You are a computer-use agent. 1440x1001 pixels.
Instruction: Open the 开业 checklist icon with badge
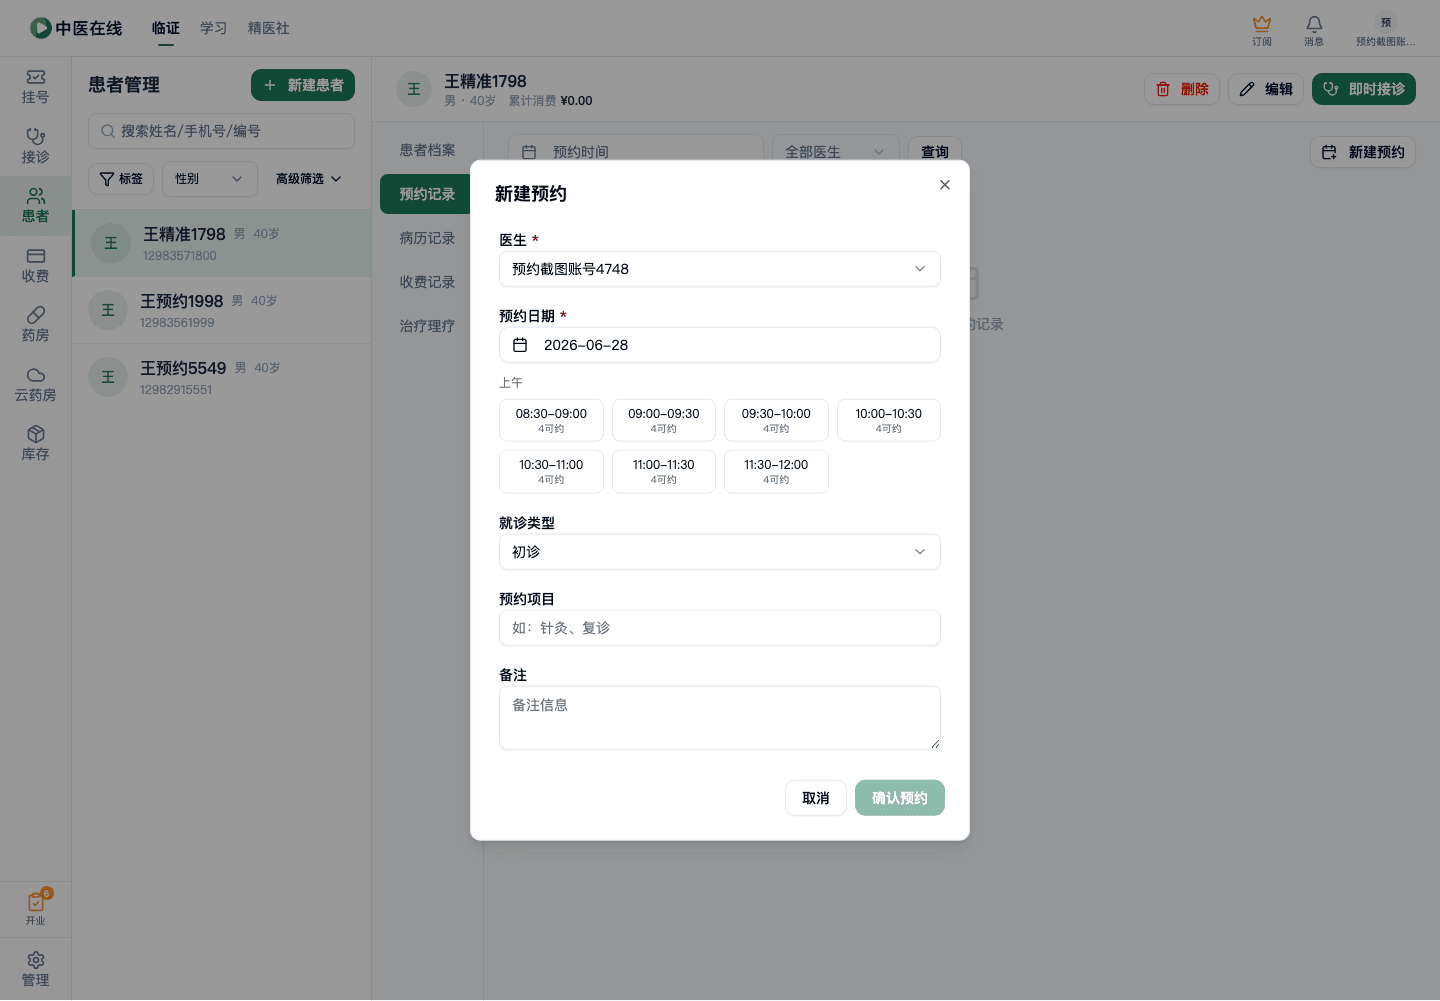35,908
